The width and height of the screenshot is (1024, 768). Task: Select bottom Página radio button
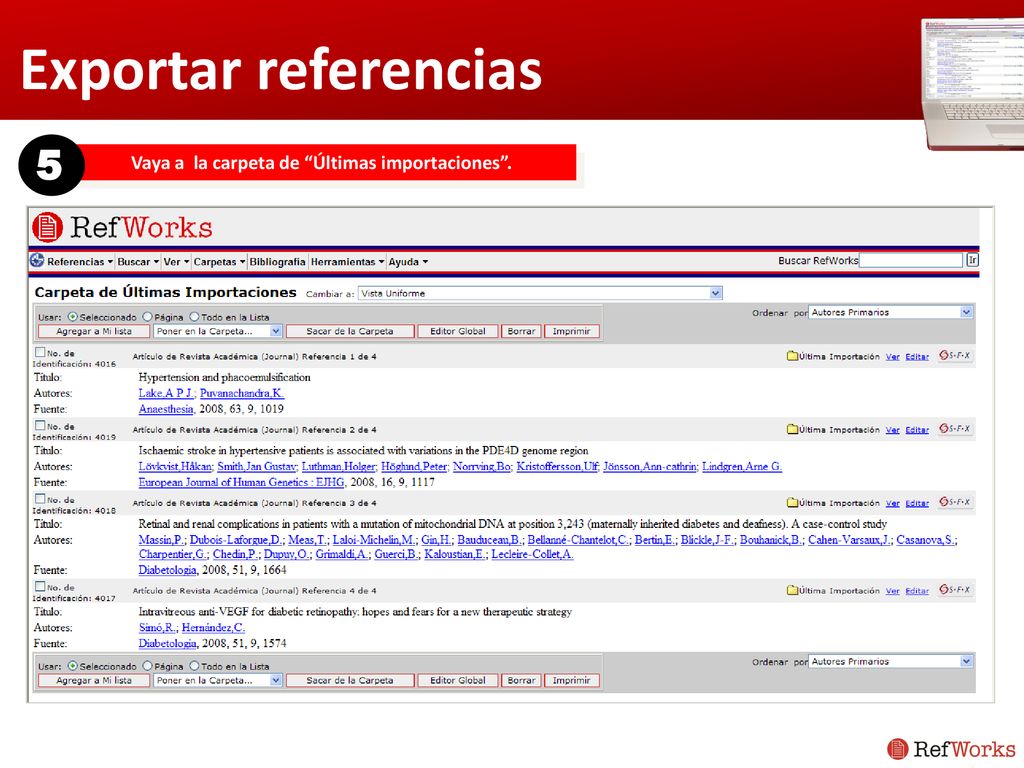148,666
